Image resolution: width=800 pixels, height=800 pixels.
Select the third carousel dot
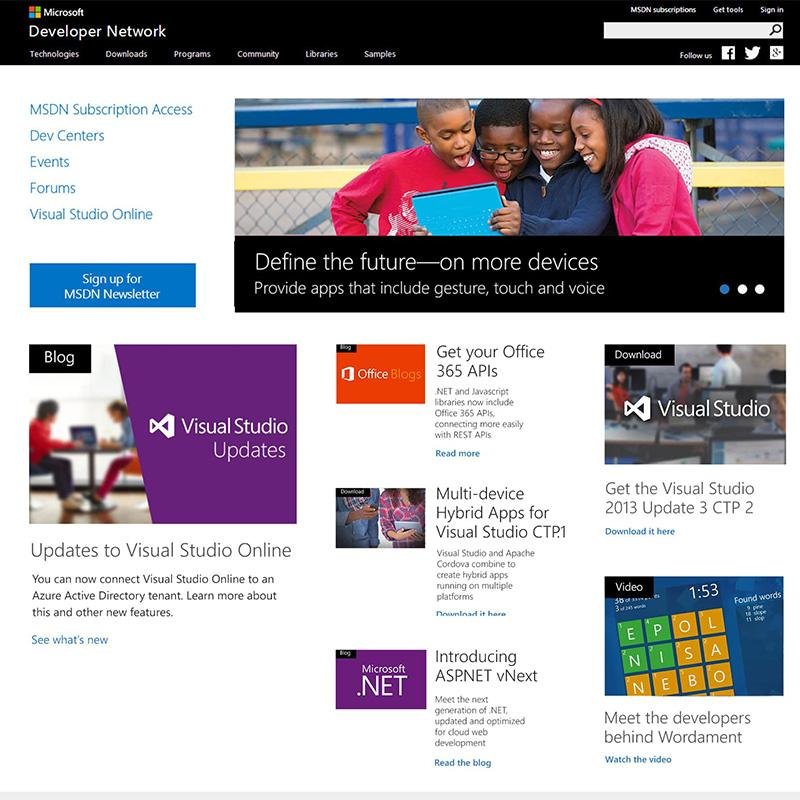pyautogui.click(x=760, y=289)
